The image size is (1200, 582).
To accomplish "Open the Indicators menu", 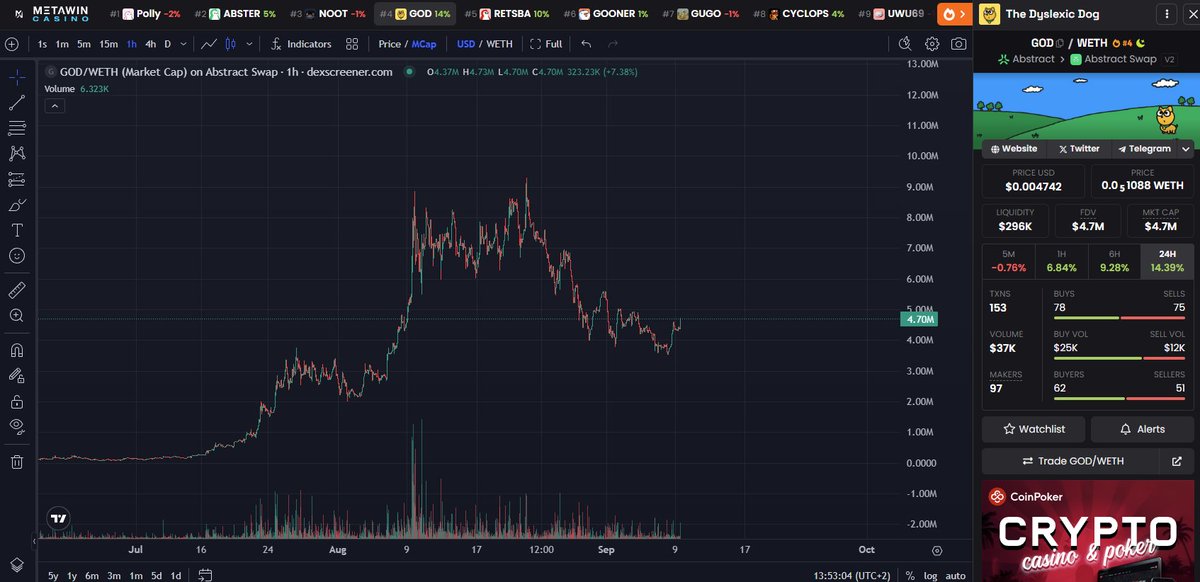I will click(301, 44).
